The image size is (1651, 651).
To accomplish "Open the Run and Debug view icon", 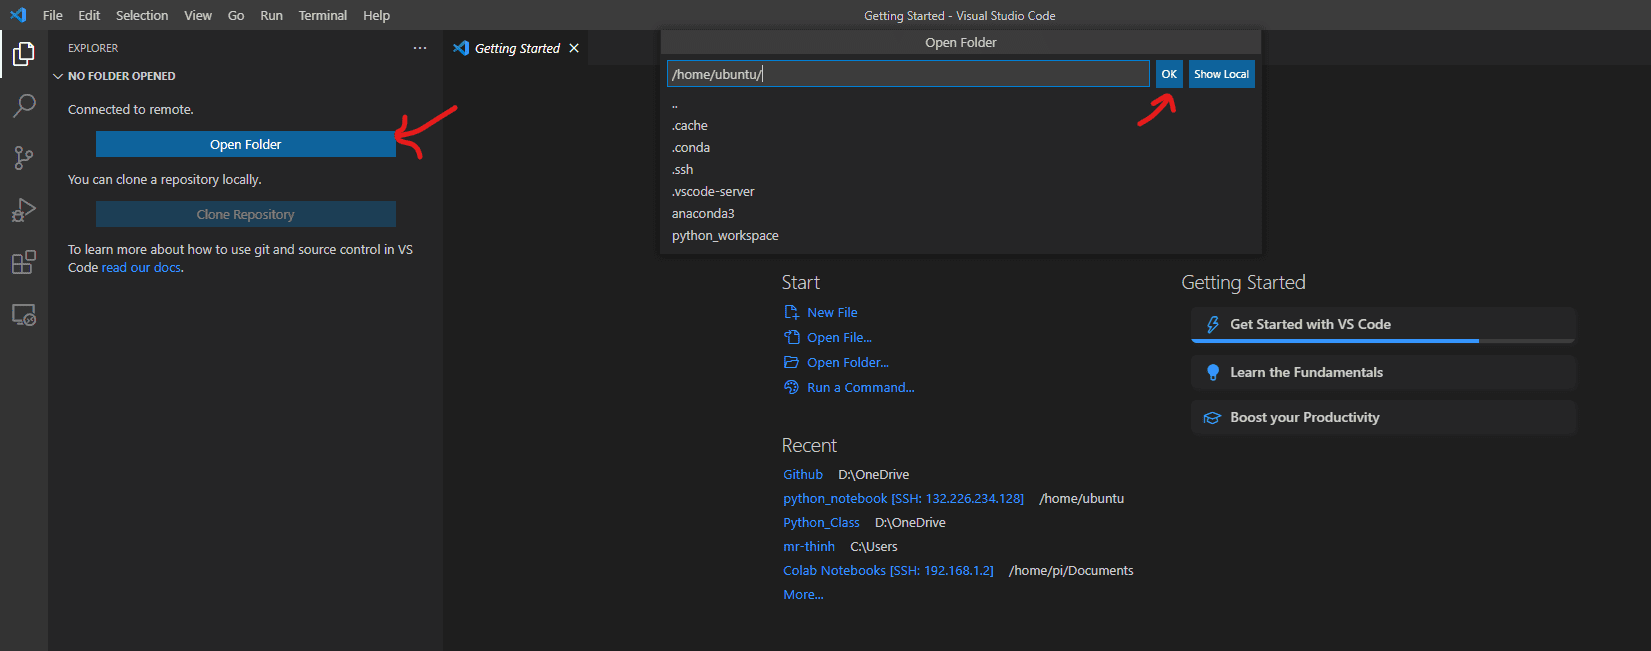I will pyautogui.click(x=24, y=210).
